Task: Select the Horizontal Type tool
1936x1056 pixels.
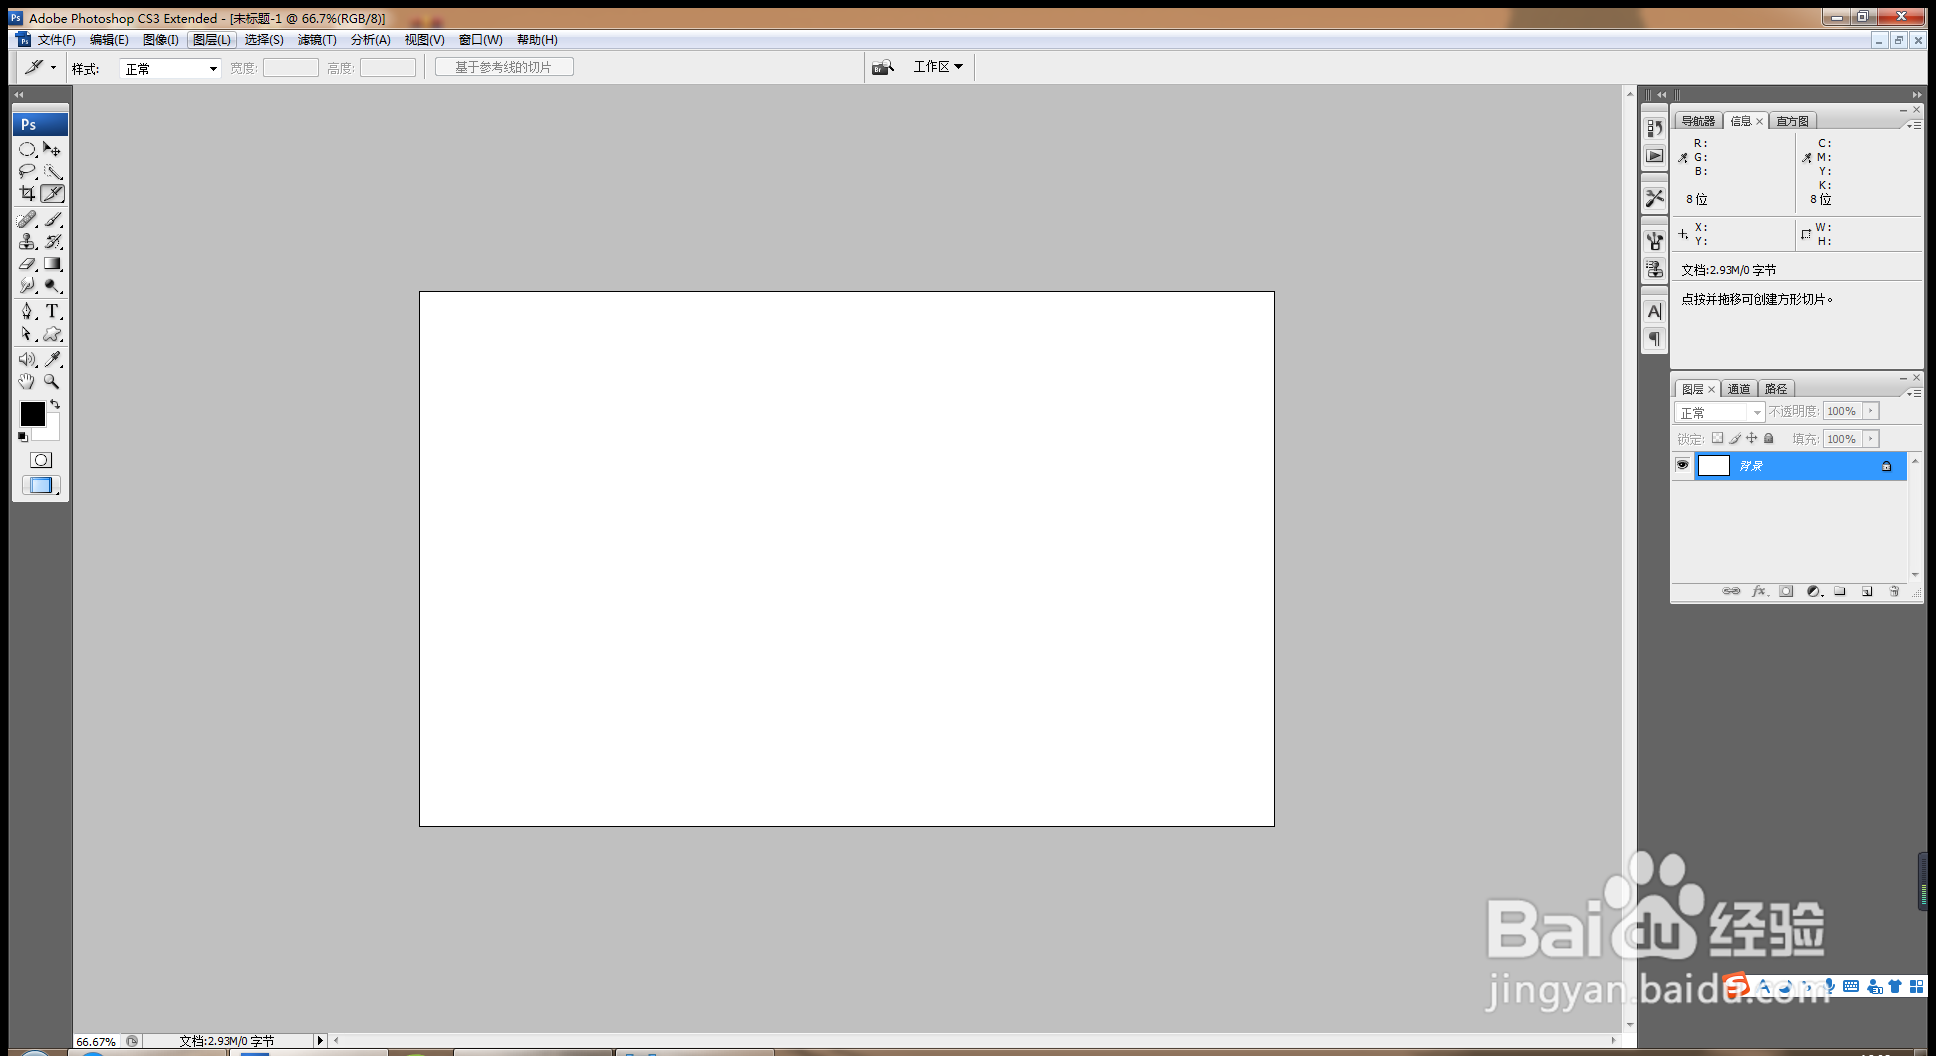Action: [53, 311]
